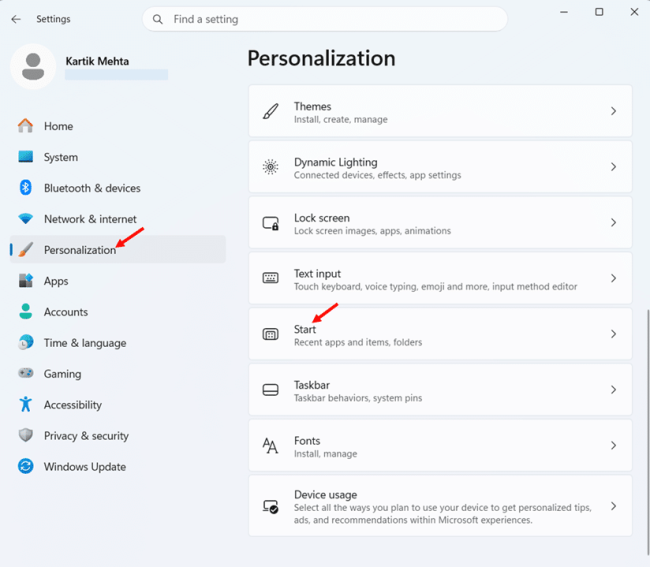The height and width of the screenshot is (567, 650).
Task: Open Taskbar settings via chevron
Action: point(614,390)
